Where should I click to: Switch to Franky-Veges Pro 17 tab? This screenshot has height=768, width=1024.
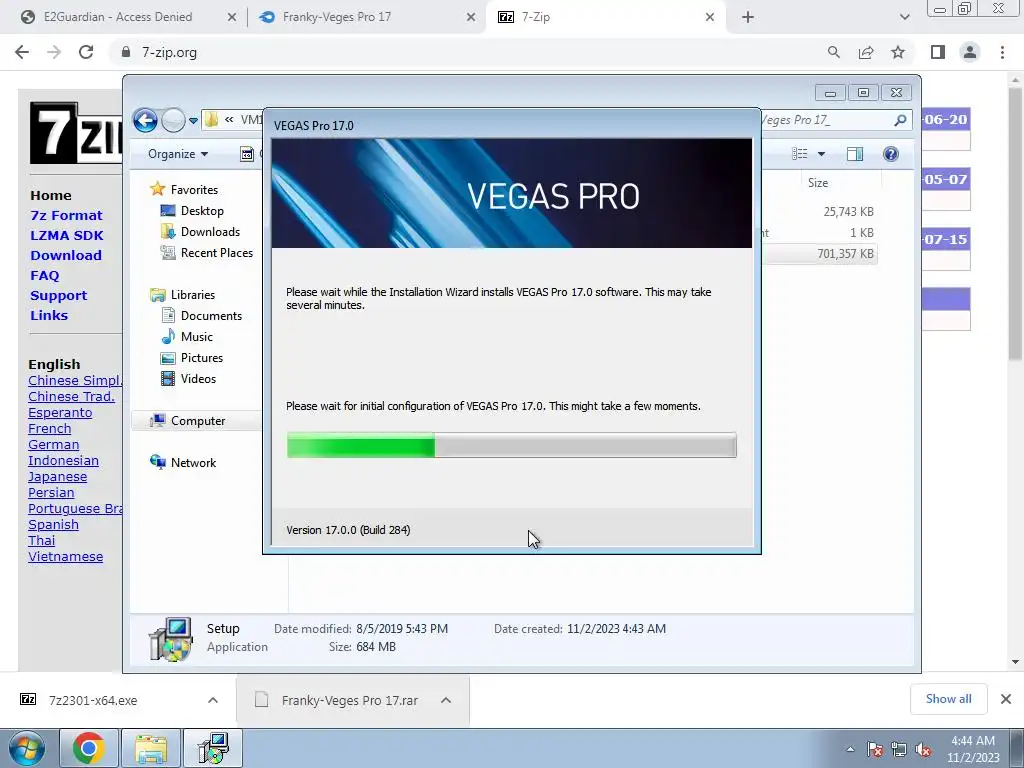point(337,17)
